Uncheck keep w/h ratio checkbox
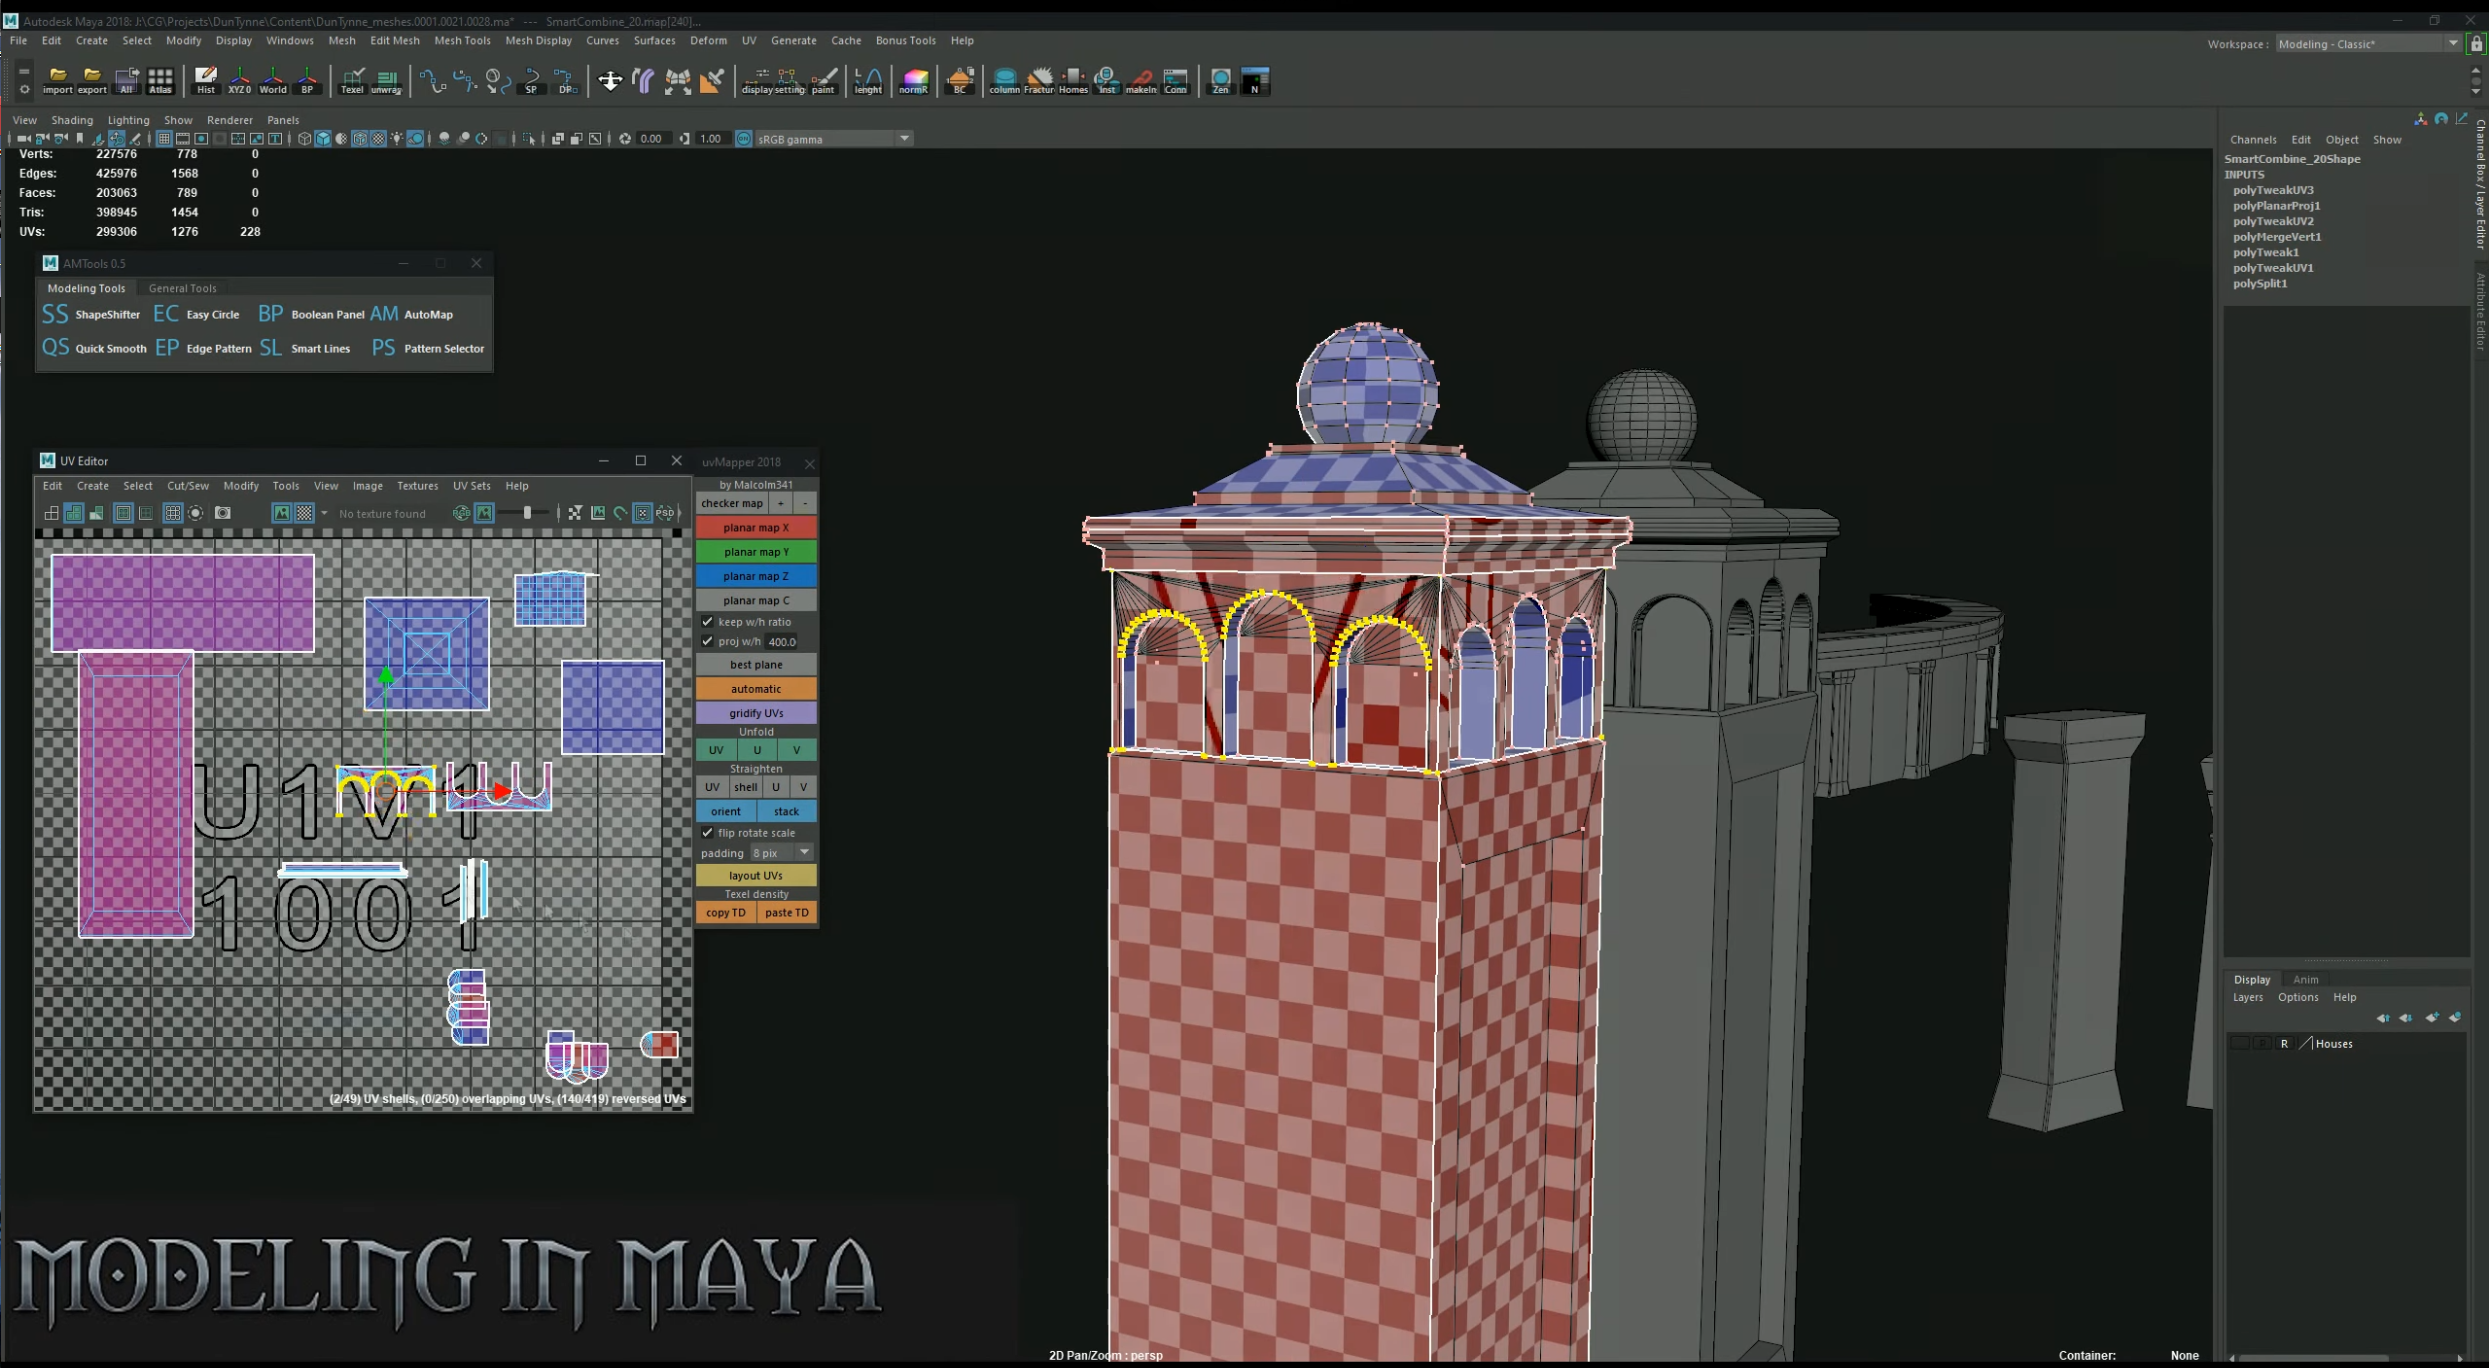 708,622
